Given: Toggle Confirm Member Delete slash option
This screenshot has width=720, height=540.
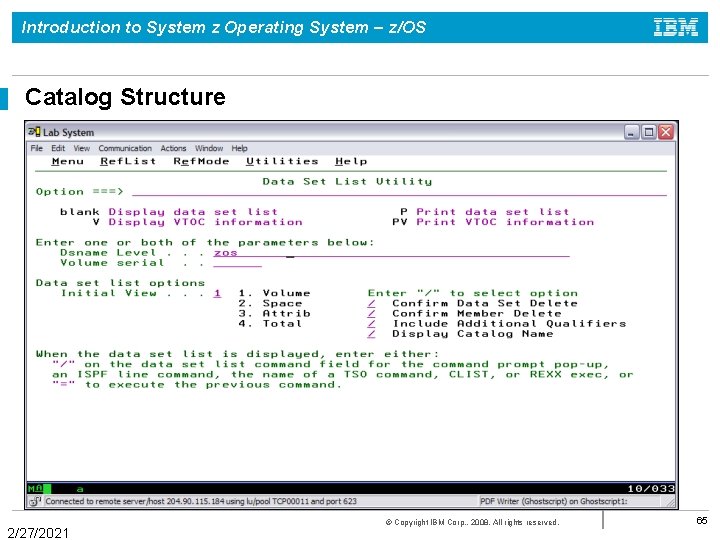Looking at the screenshot, I should point(371,313).
